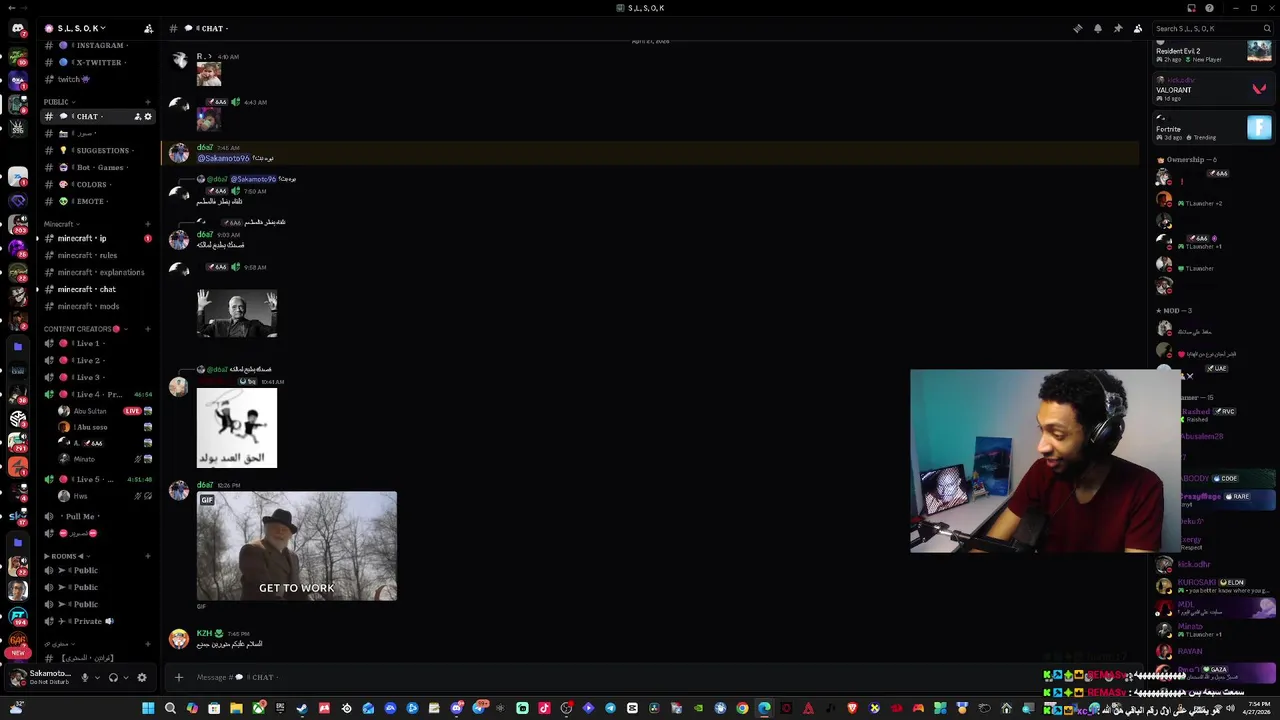Open headphone output options arrow

(126, 677)
